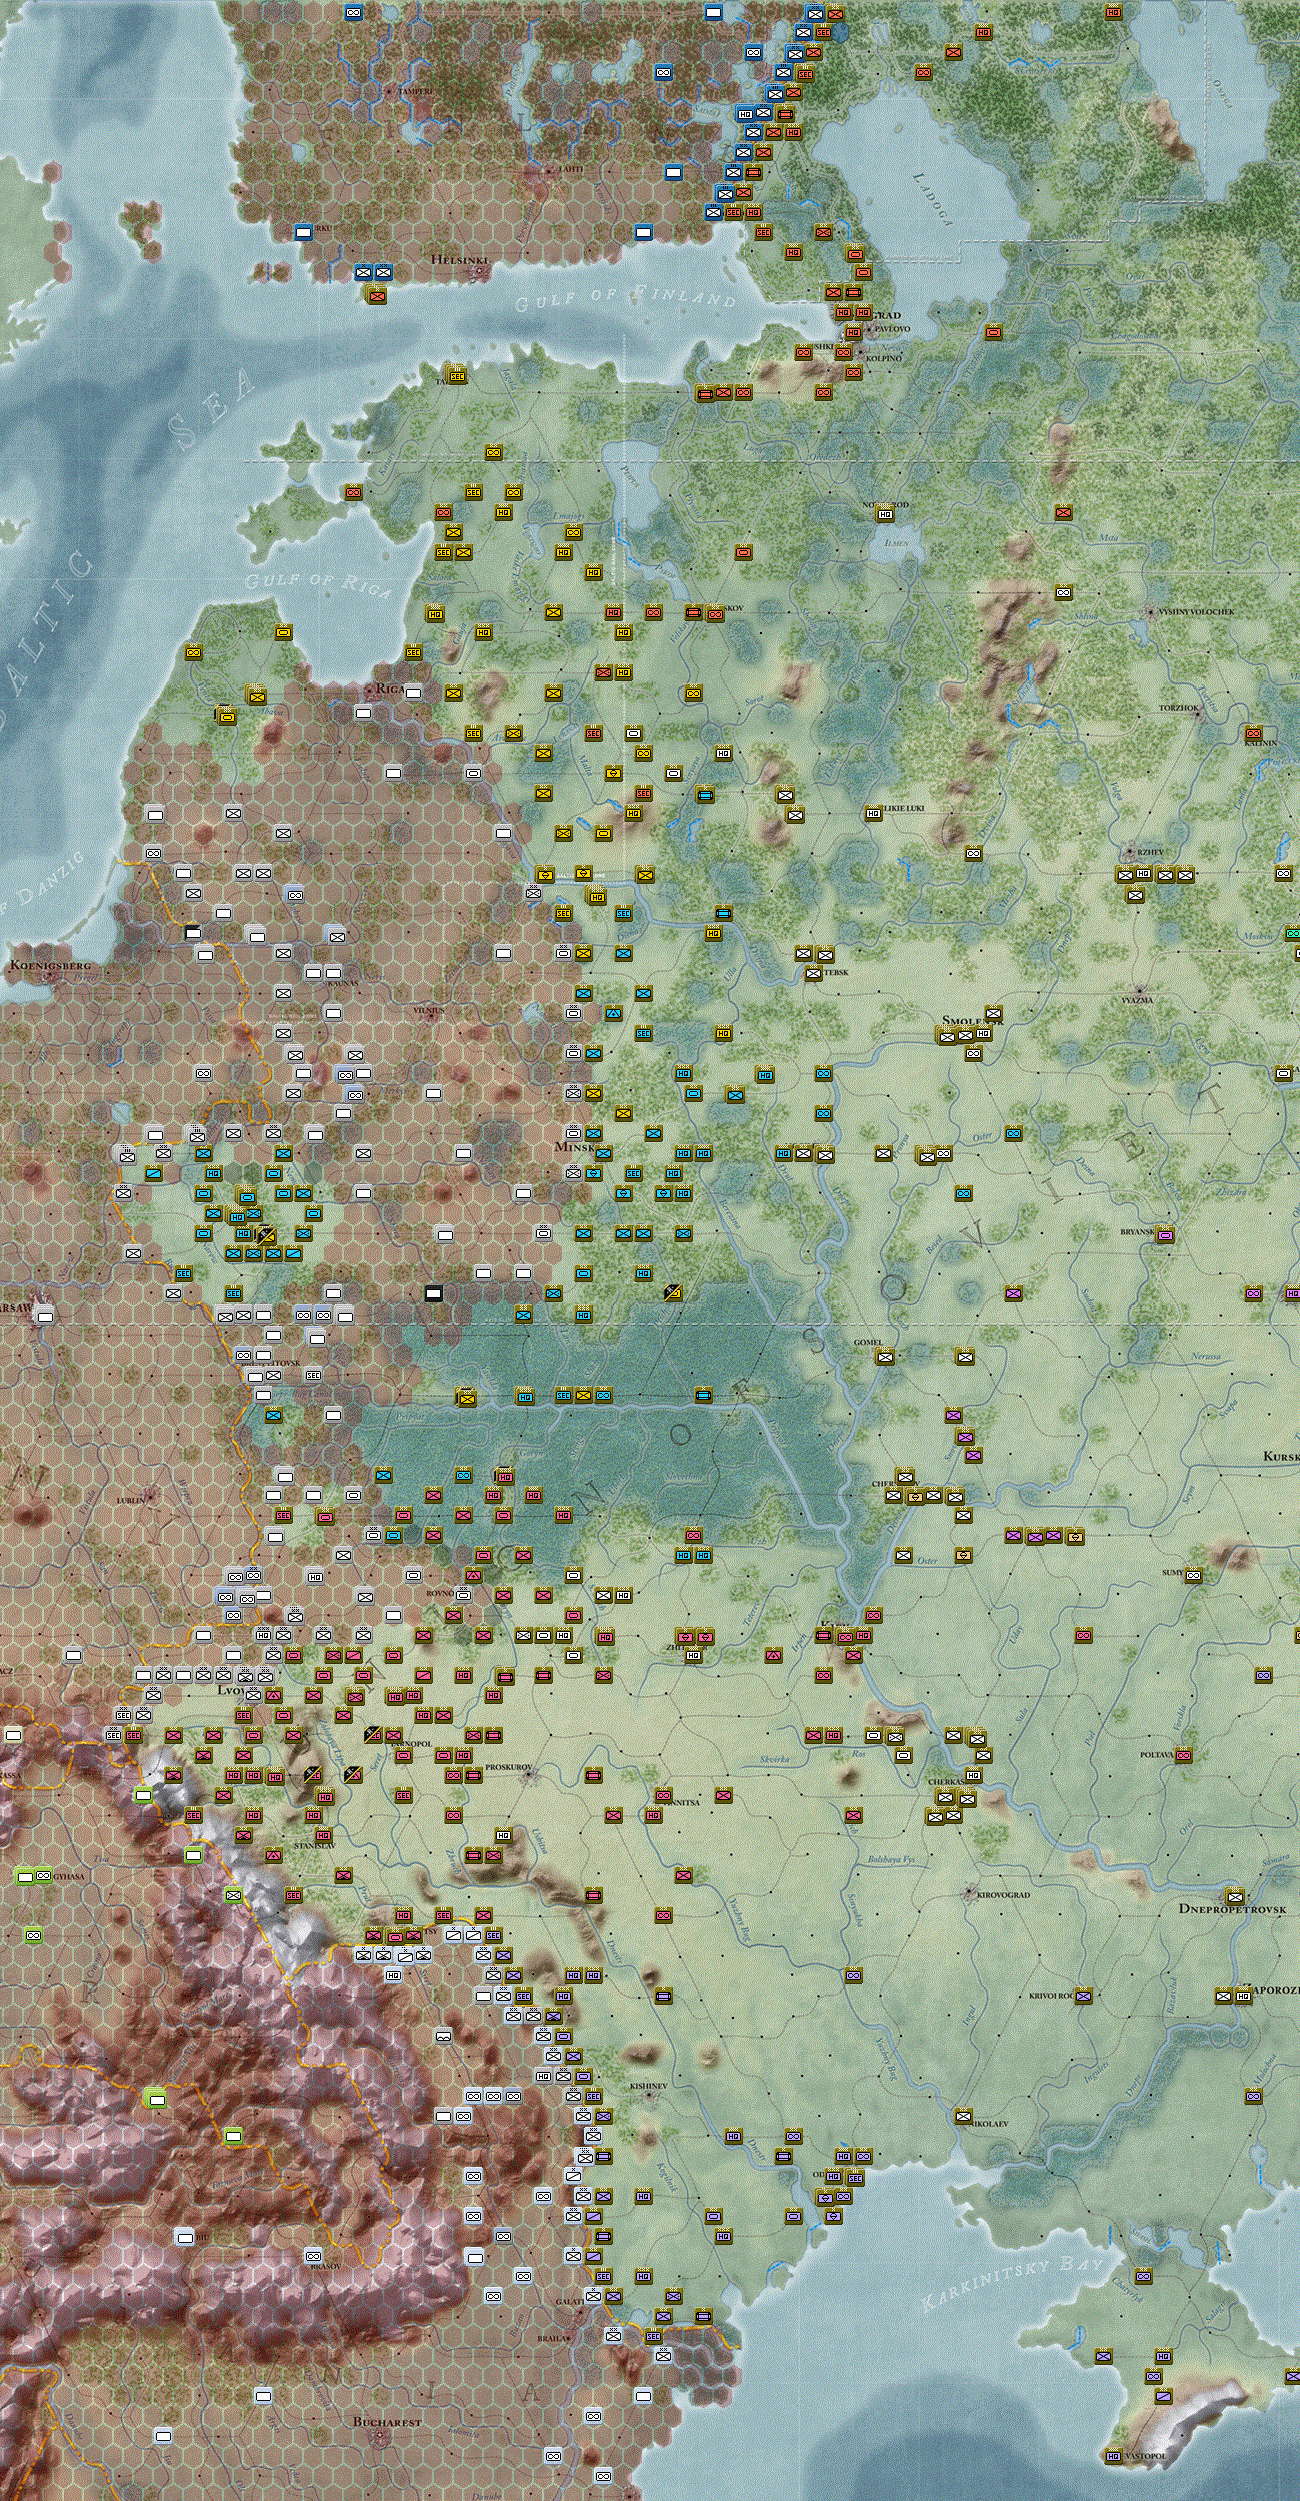Select the Lahti town label
This screenshot has height=2501, width=1300.
tap(570, 169)
